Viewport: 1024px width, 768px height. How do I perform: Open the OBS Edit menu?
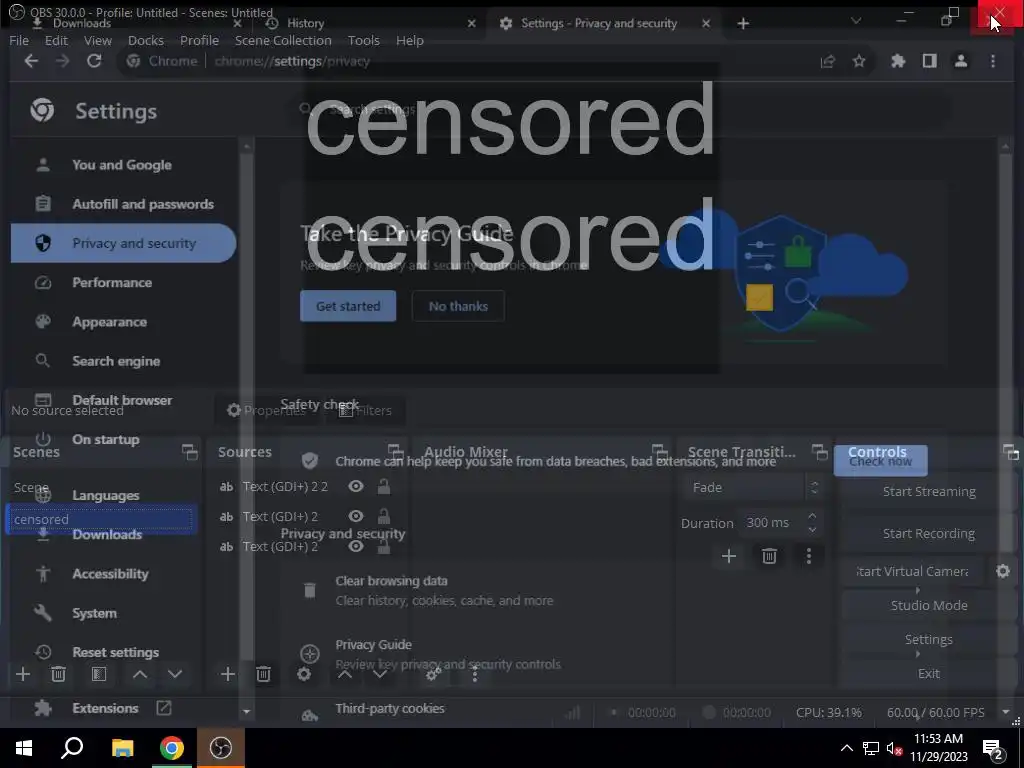point(56,40)
